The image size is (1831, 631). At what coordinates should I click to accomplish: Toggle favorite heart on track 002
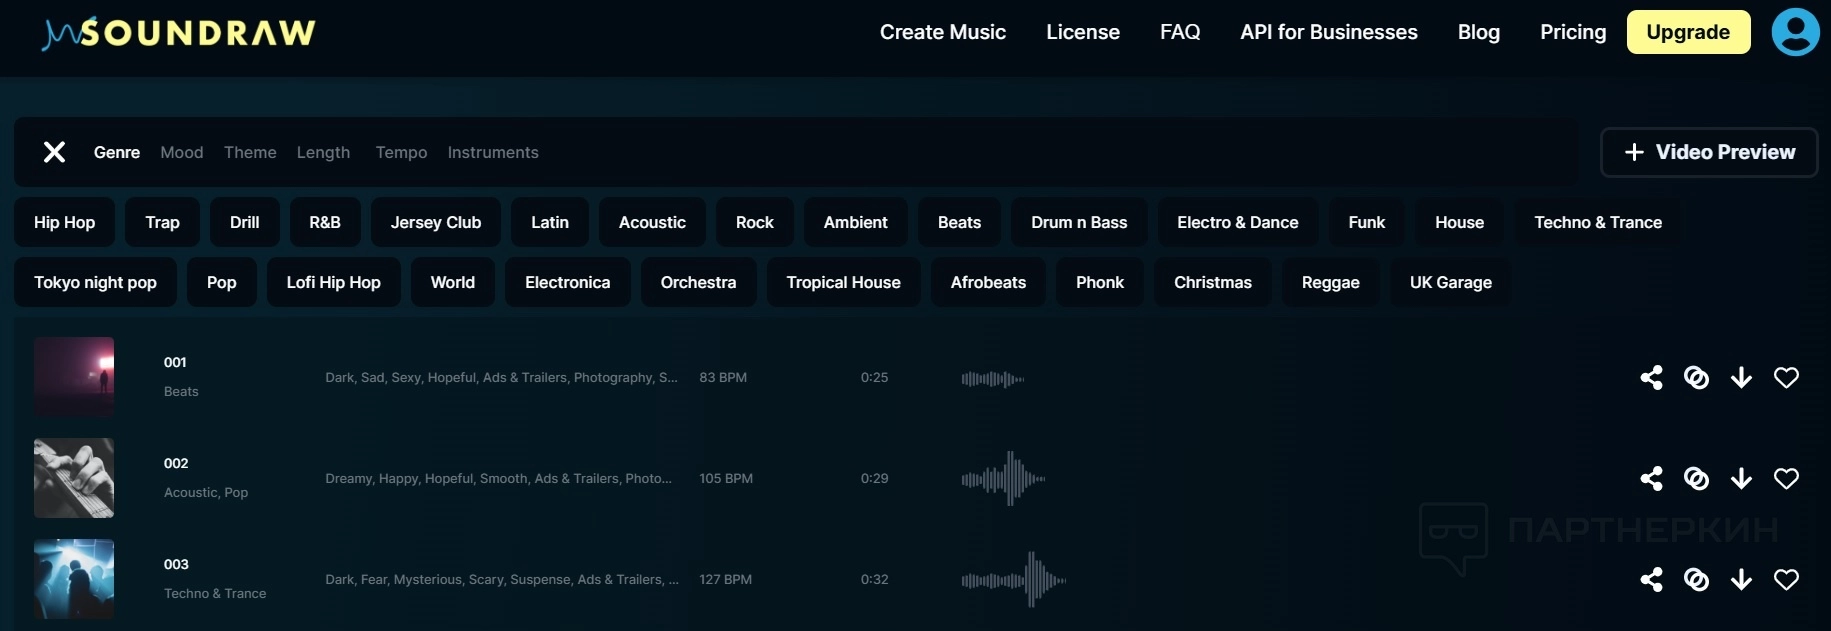1786,478
